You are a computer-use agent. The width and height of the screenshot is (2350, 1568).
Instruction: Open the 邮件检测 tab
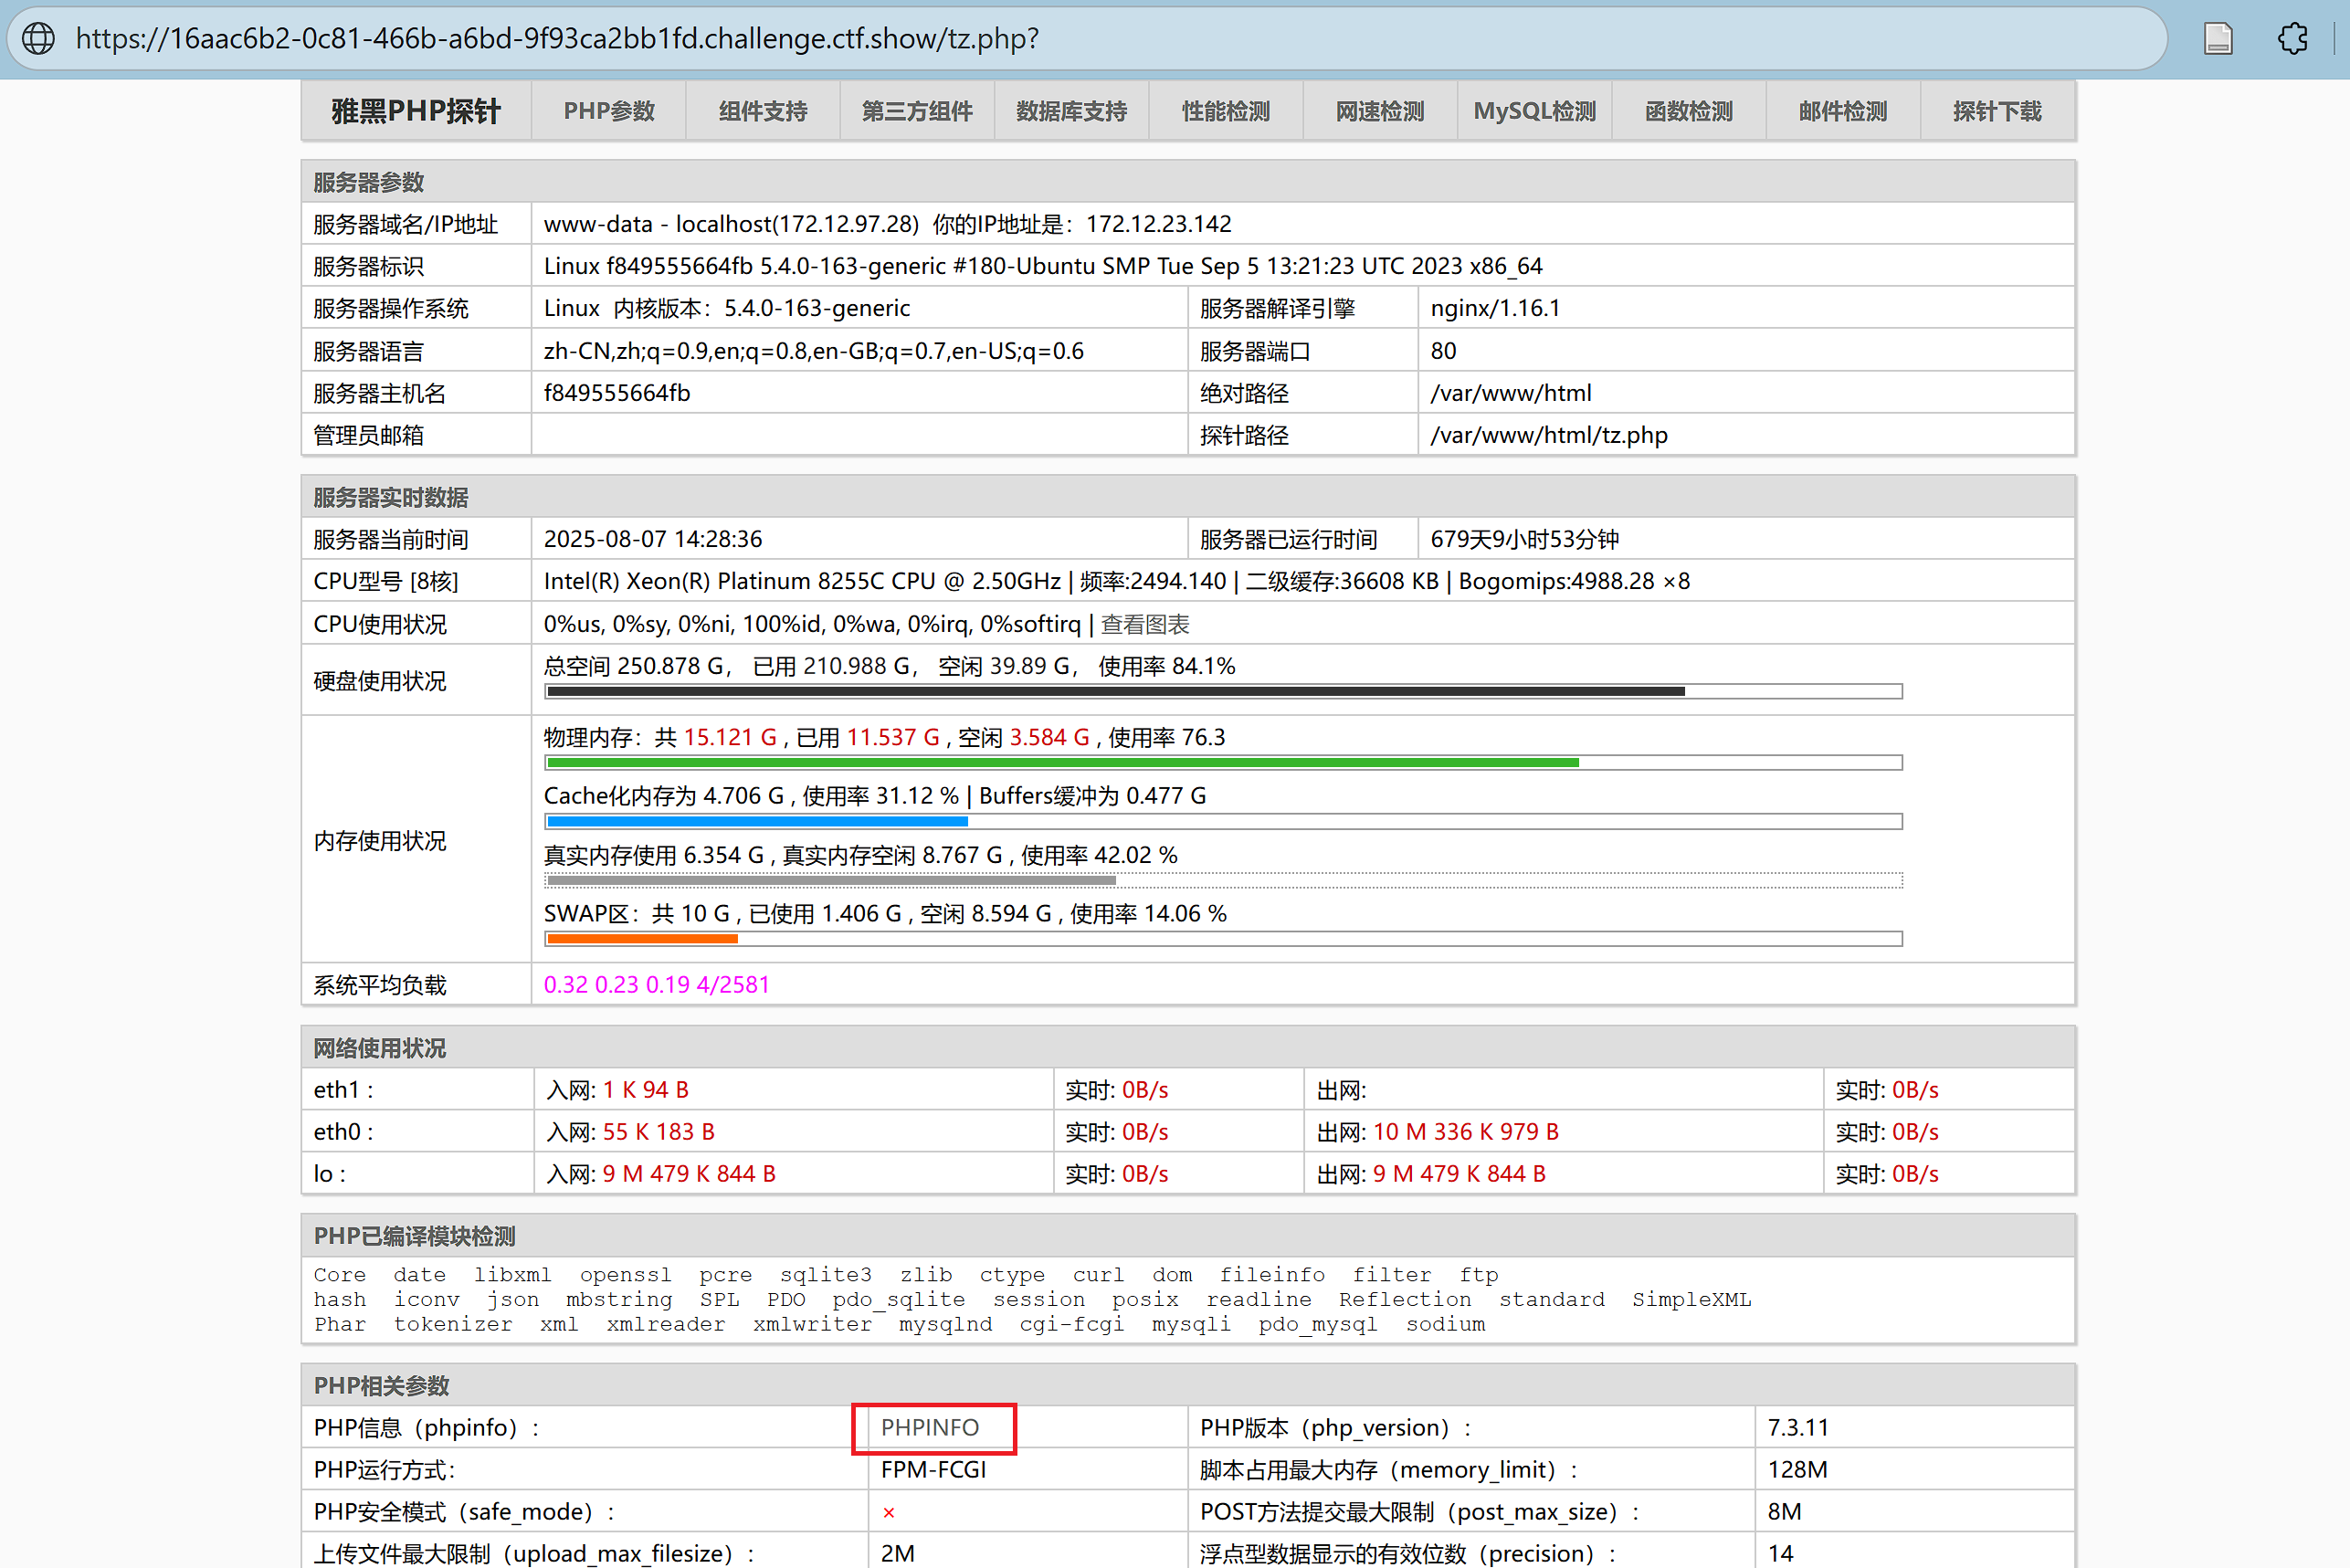[x=1842, y=111]
